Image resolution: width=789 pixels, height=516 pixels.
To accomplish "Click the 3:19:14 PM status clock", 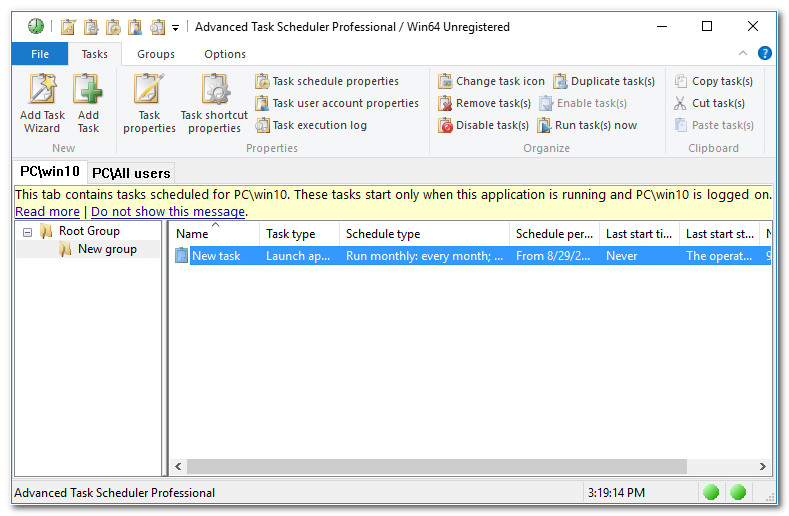I will (x=616, y=493).
